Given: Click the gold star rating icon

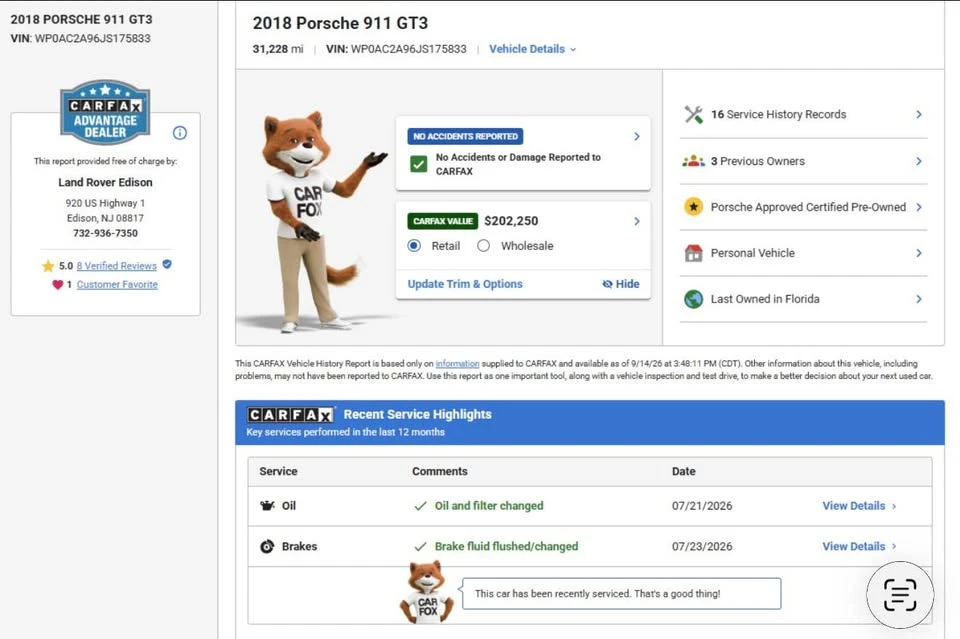Looking at the screenshot, I should (x=48, y=266).
